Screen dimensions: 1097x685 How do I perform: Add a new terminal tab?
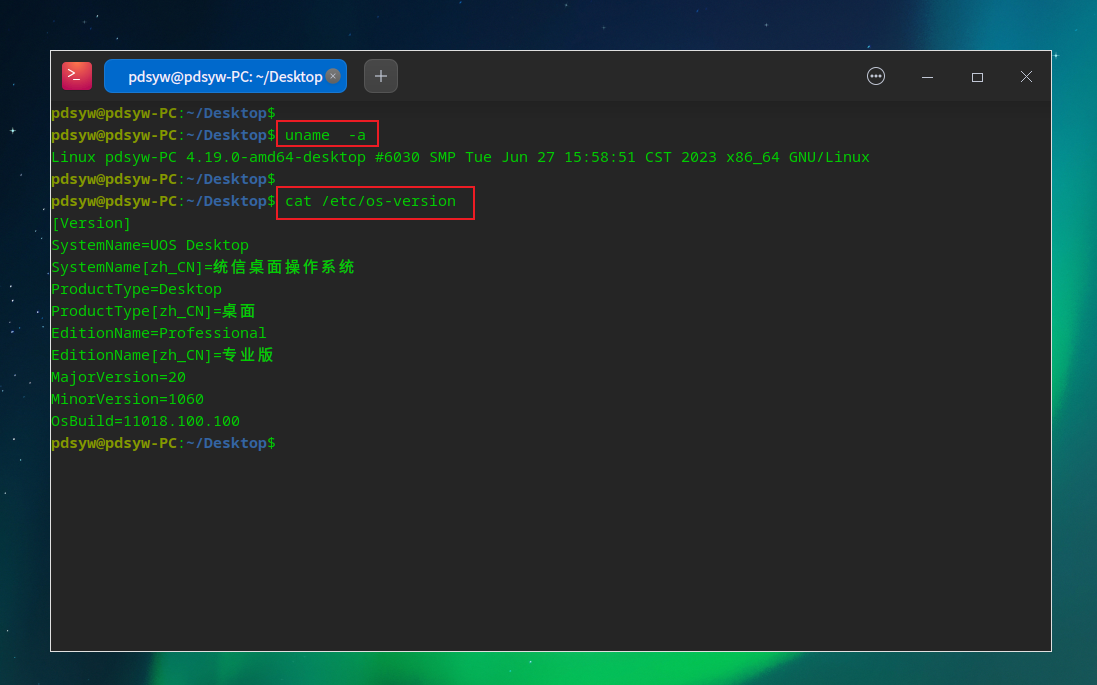click(x=381, y=76)
